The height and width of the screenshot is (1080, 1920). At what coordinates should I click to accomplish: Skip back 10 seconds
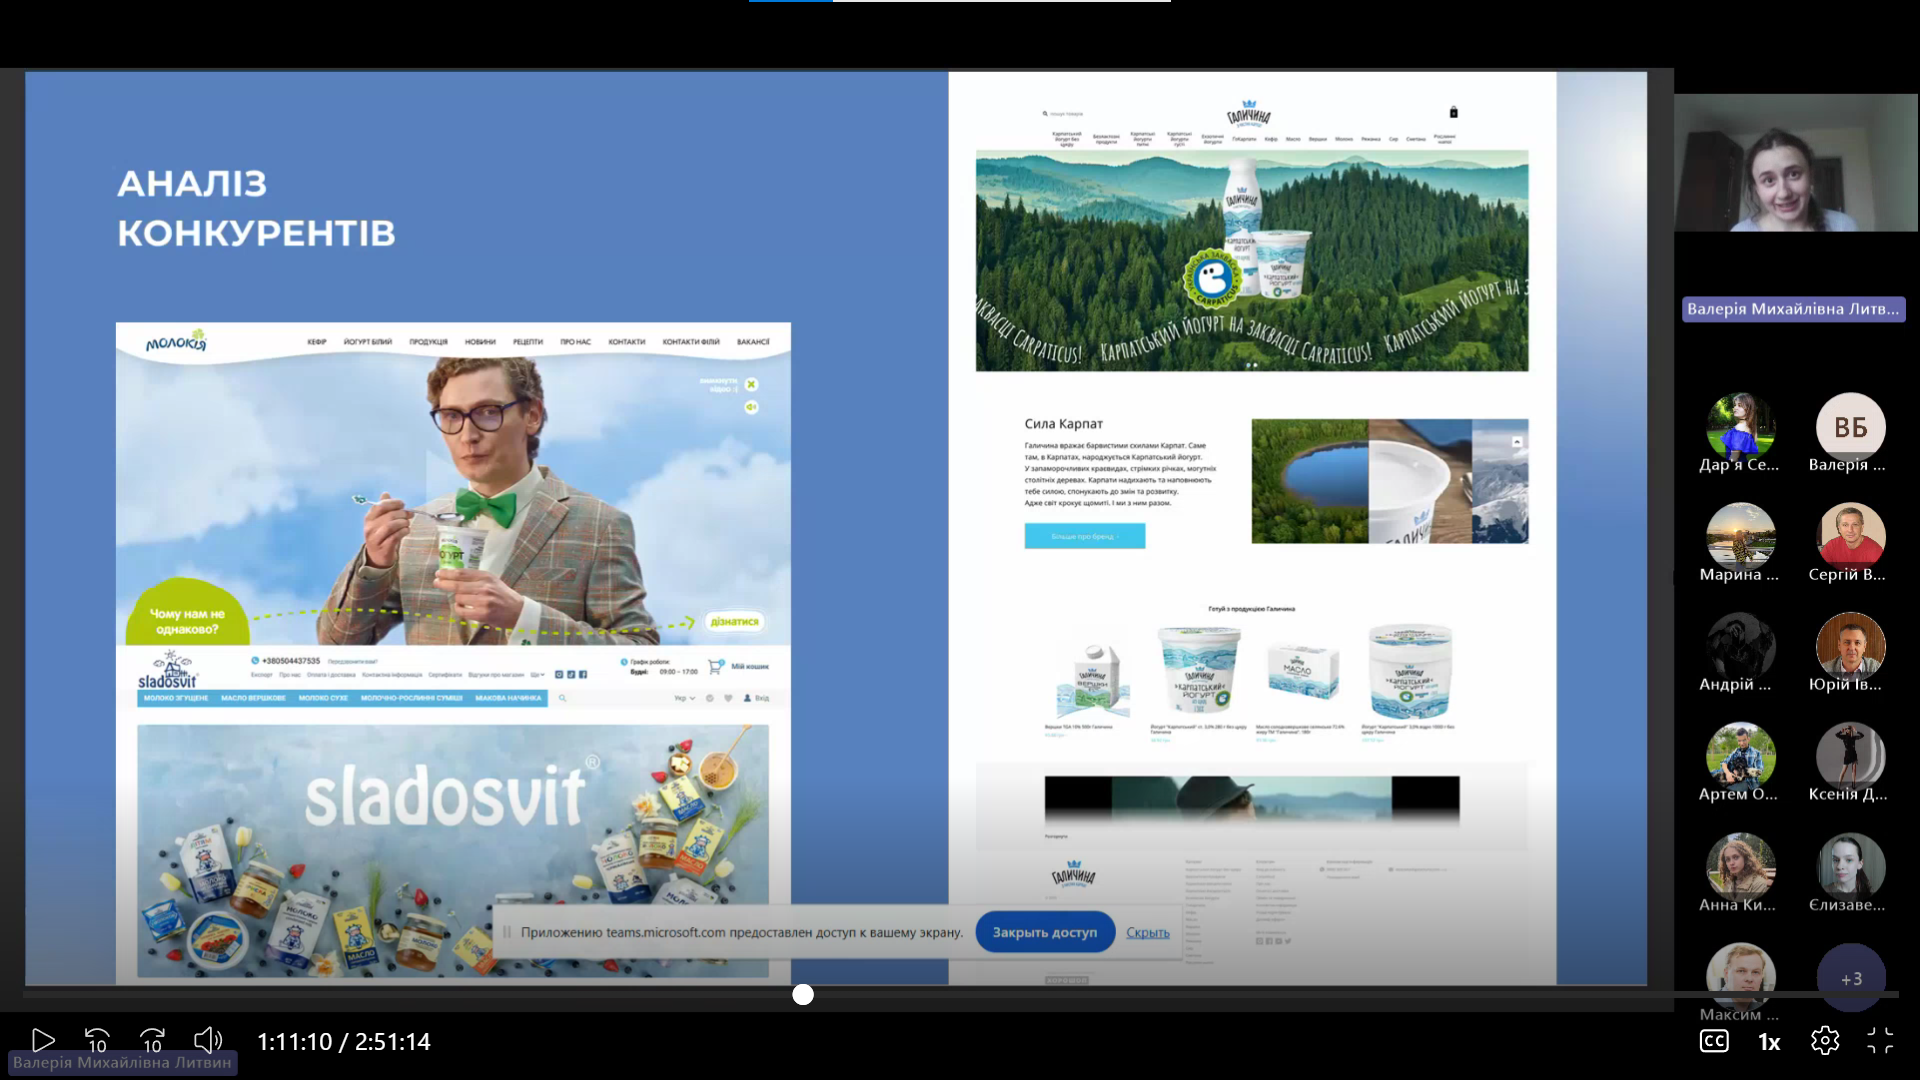coord(97,1041)
